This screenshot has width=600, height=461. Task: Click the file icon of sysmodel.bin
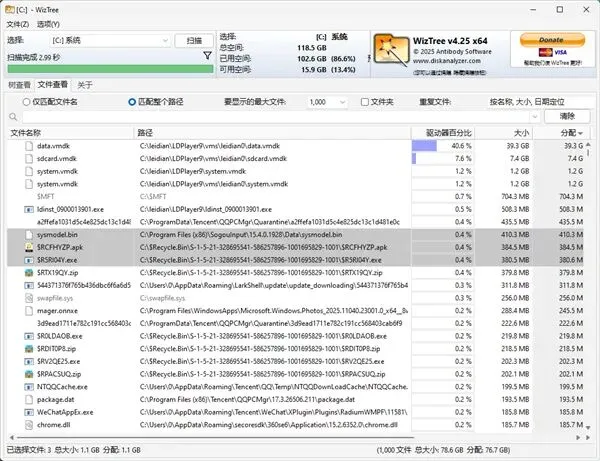pyautogui.click(x=29, y=235)
